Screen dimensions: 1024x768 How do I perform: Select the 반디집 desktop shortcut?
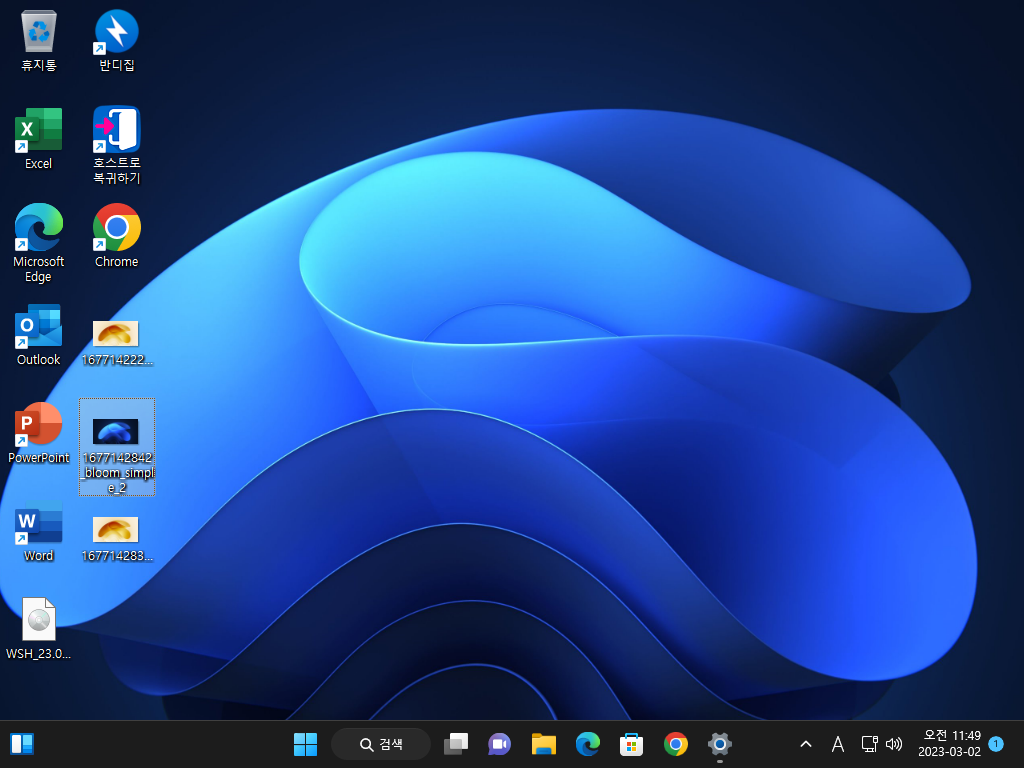[x=116, y=39]
